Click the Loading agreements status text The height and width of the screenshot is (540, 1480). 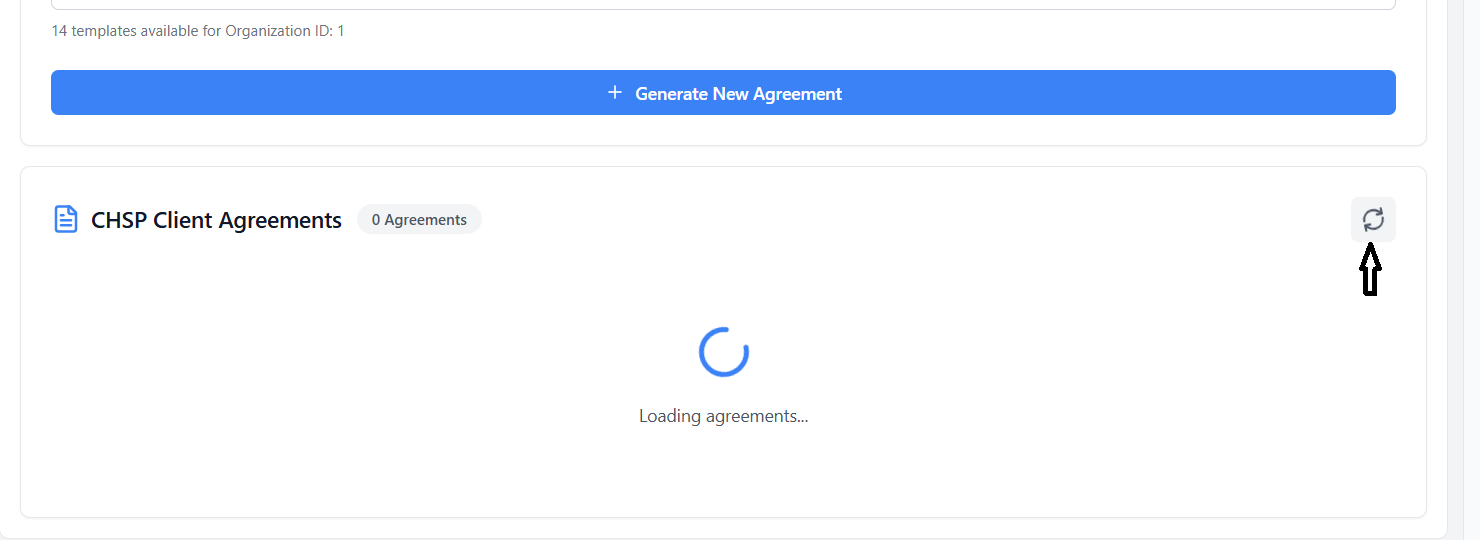(x=723, y=416)
